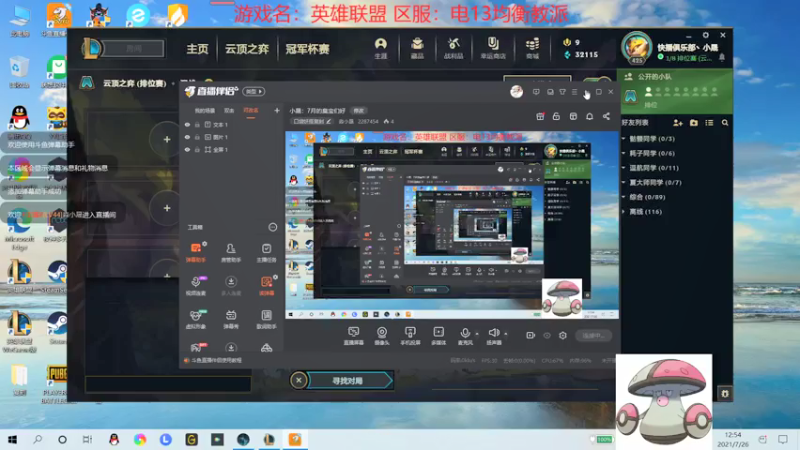The height and width of the screenshot is (450, 800).
Task: Click the streamer avatar in streaming app title bar
Action: pos(516,92)
